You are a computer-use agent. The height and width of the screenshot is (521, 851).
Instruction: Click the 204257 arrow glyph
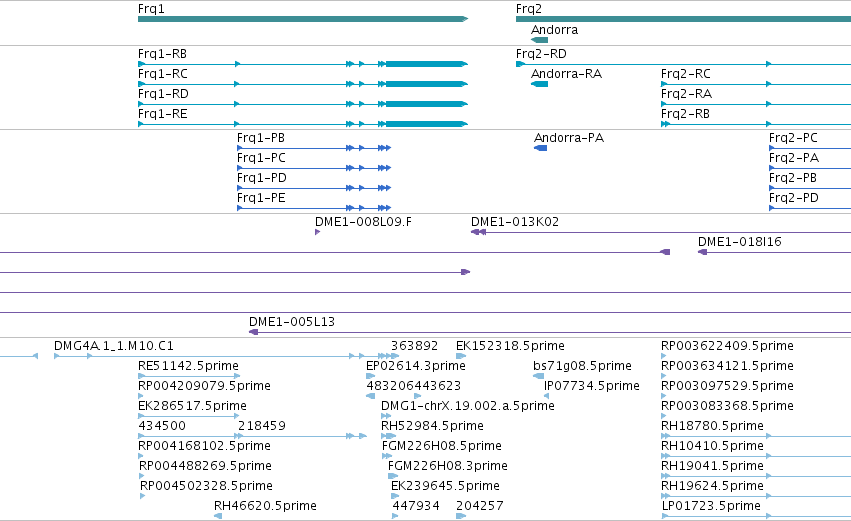point(461,516)
